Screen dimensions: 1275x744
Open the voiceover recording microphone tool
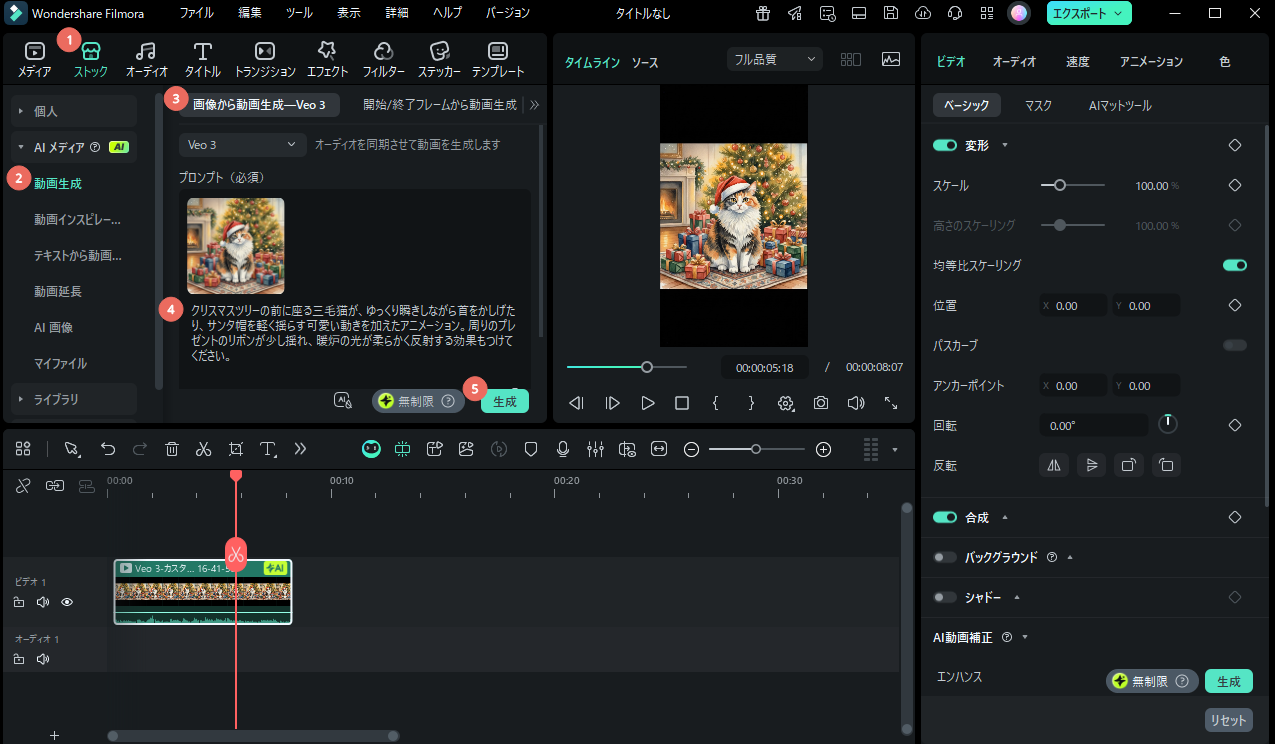(x=562, y=448)
